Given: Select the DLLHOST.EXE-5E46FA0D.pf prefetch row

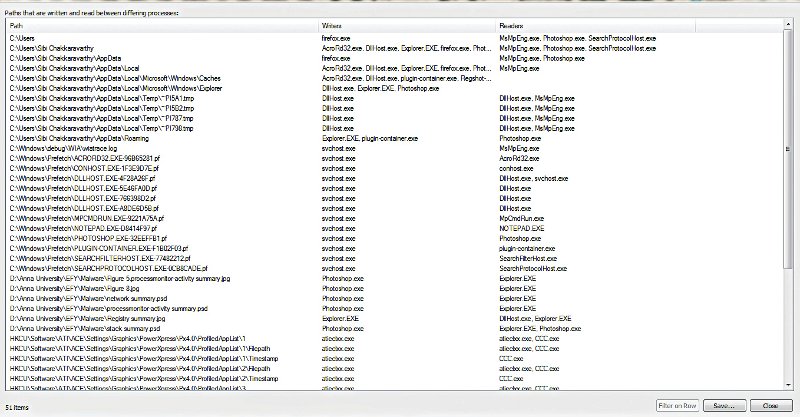Looking at the screenshot, I should [x=394, y=188].
